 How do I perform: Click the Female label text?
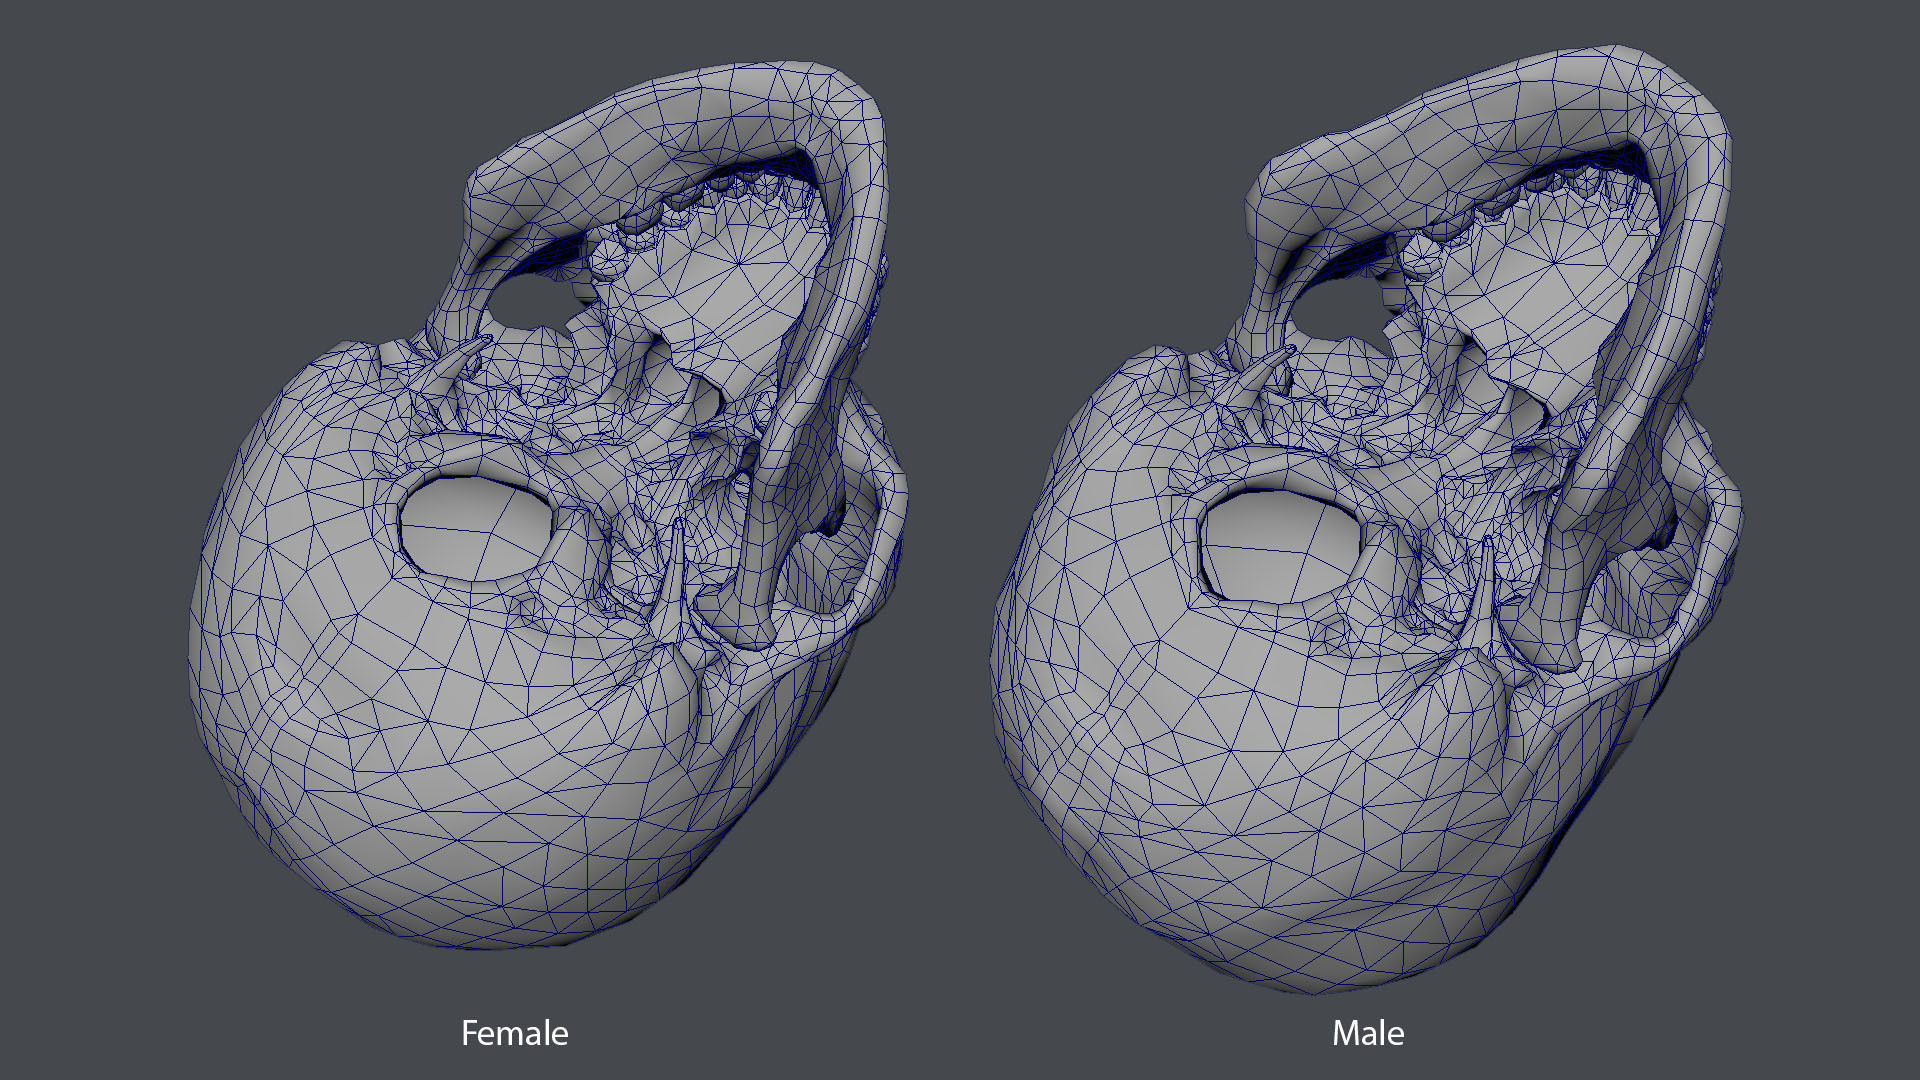click(514, 1033)
